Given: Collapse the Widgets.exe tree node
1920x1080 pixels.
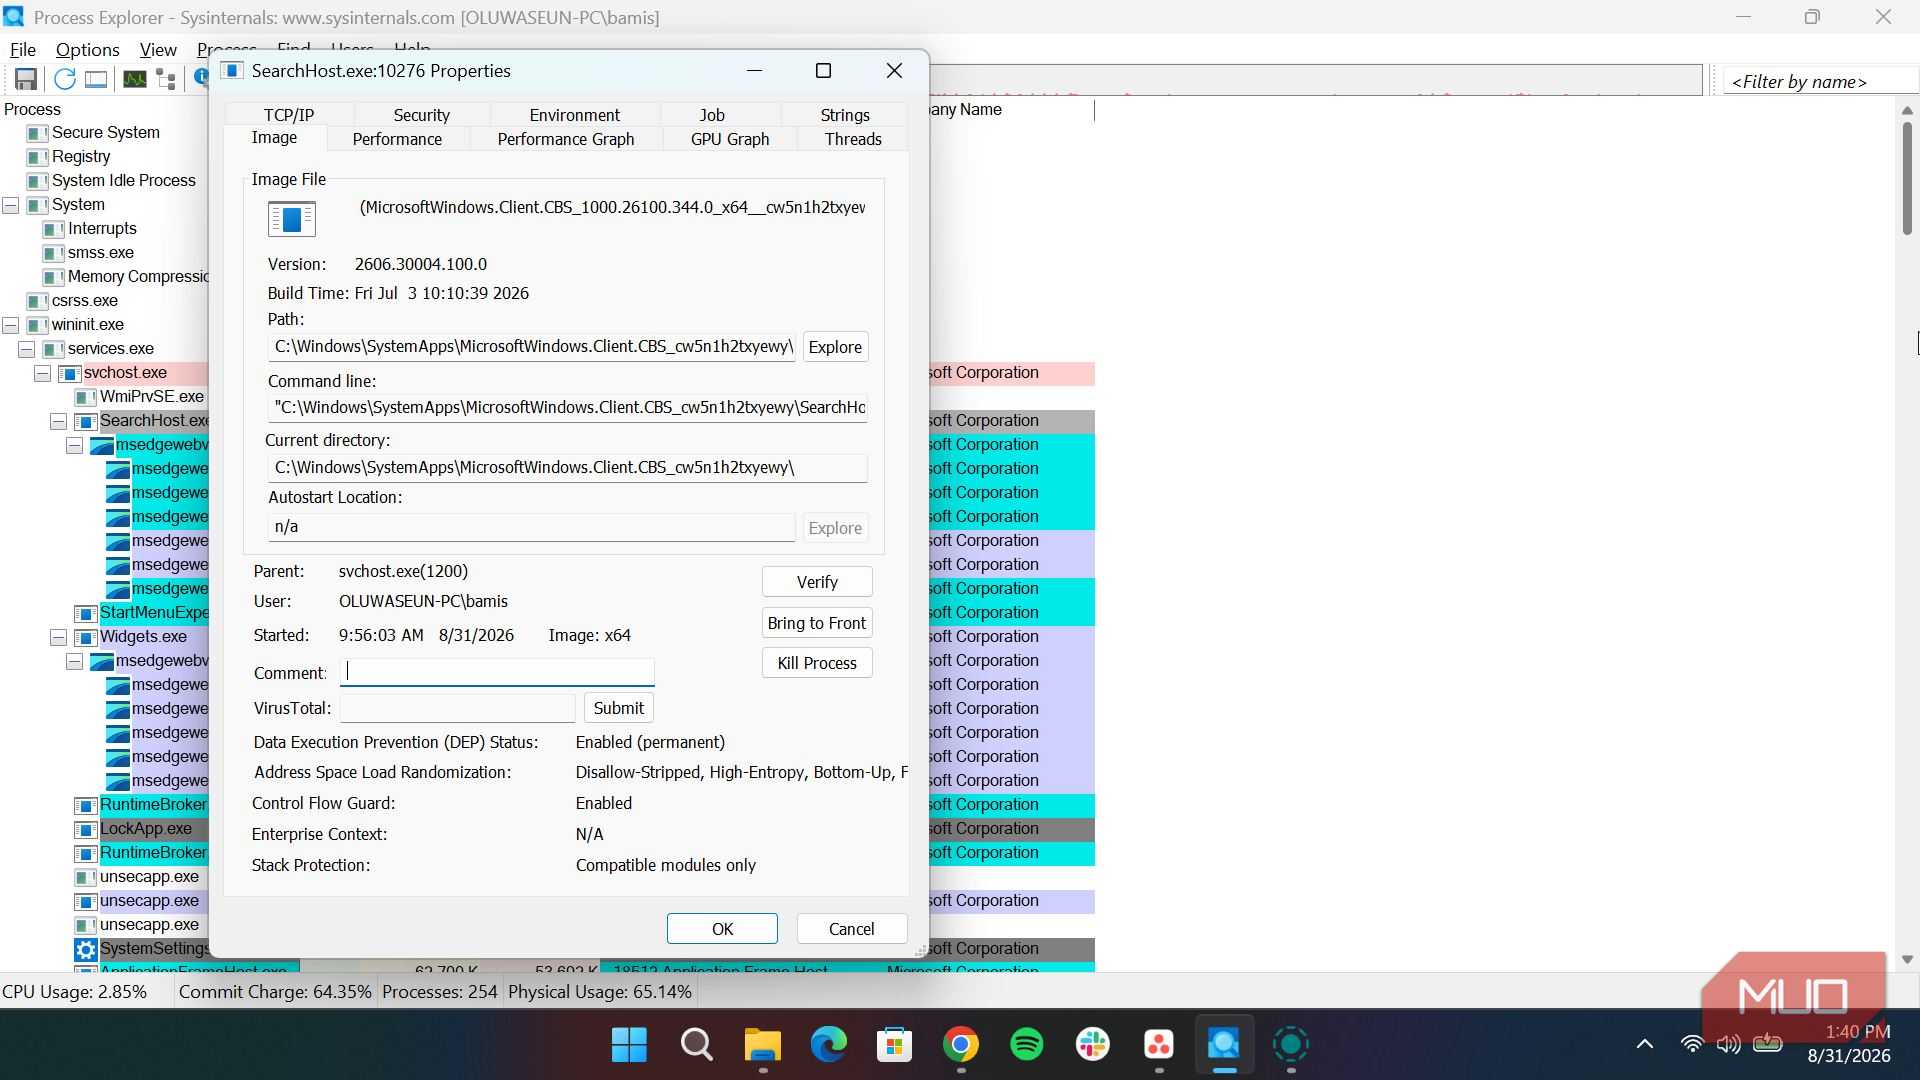Looking at the screenshot, I should click(x=59, y=637).
